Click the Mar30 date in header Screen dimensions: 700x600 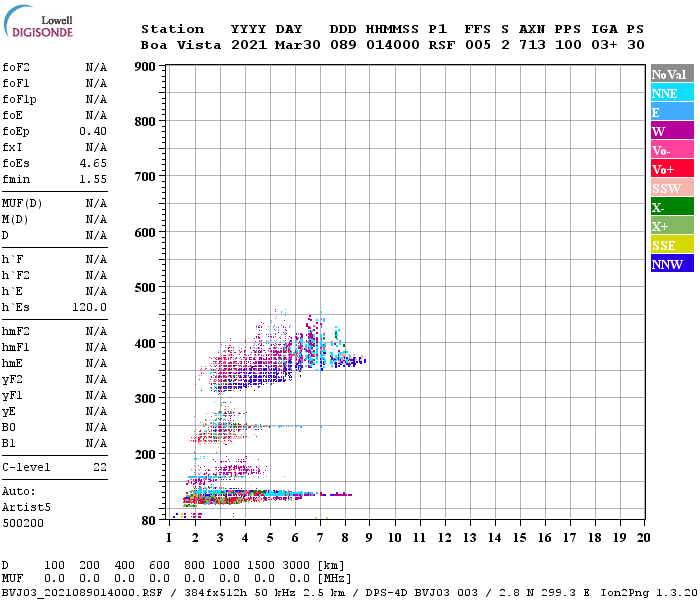point(298,45)
